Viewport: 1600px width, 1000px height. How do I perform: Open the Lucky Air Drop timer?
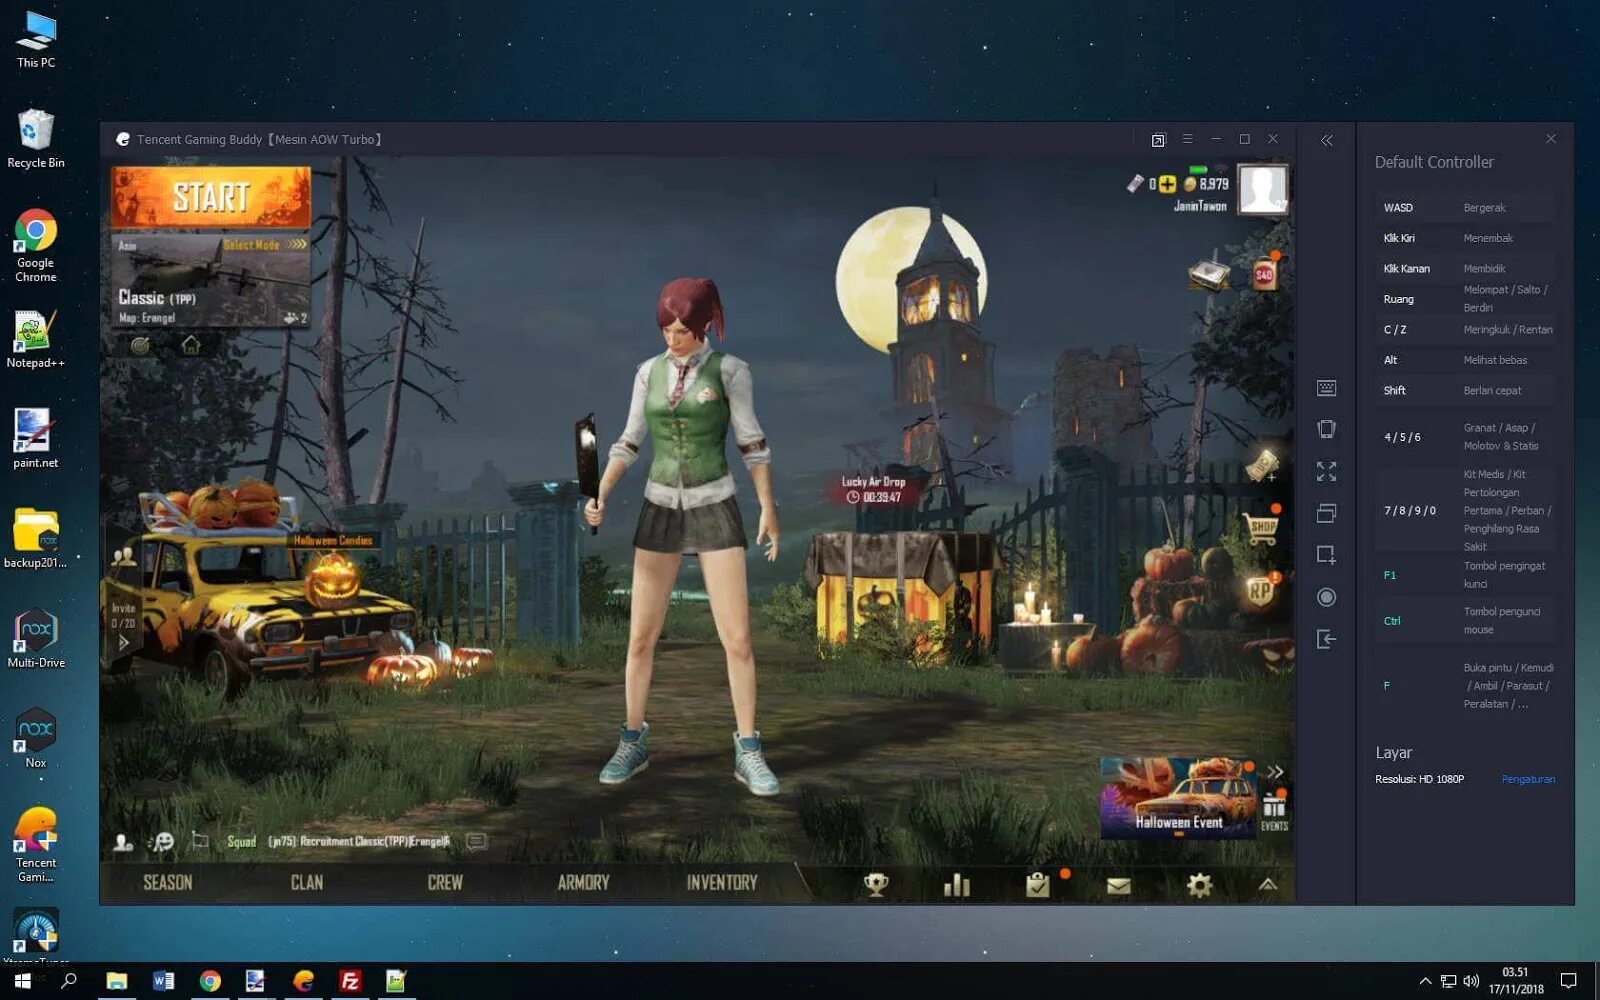(x=873, y=489)
